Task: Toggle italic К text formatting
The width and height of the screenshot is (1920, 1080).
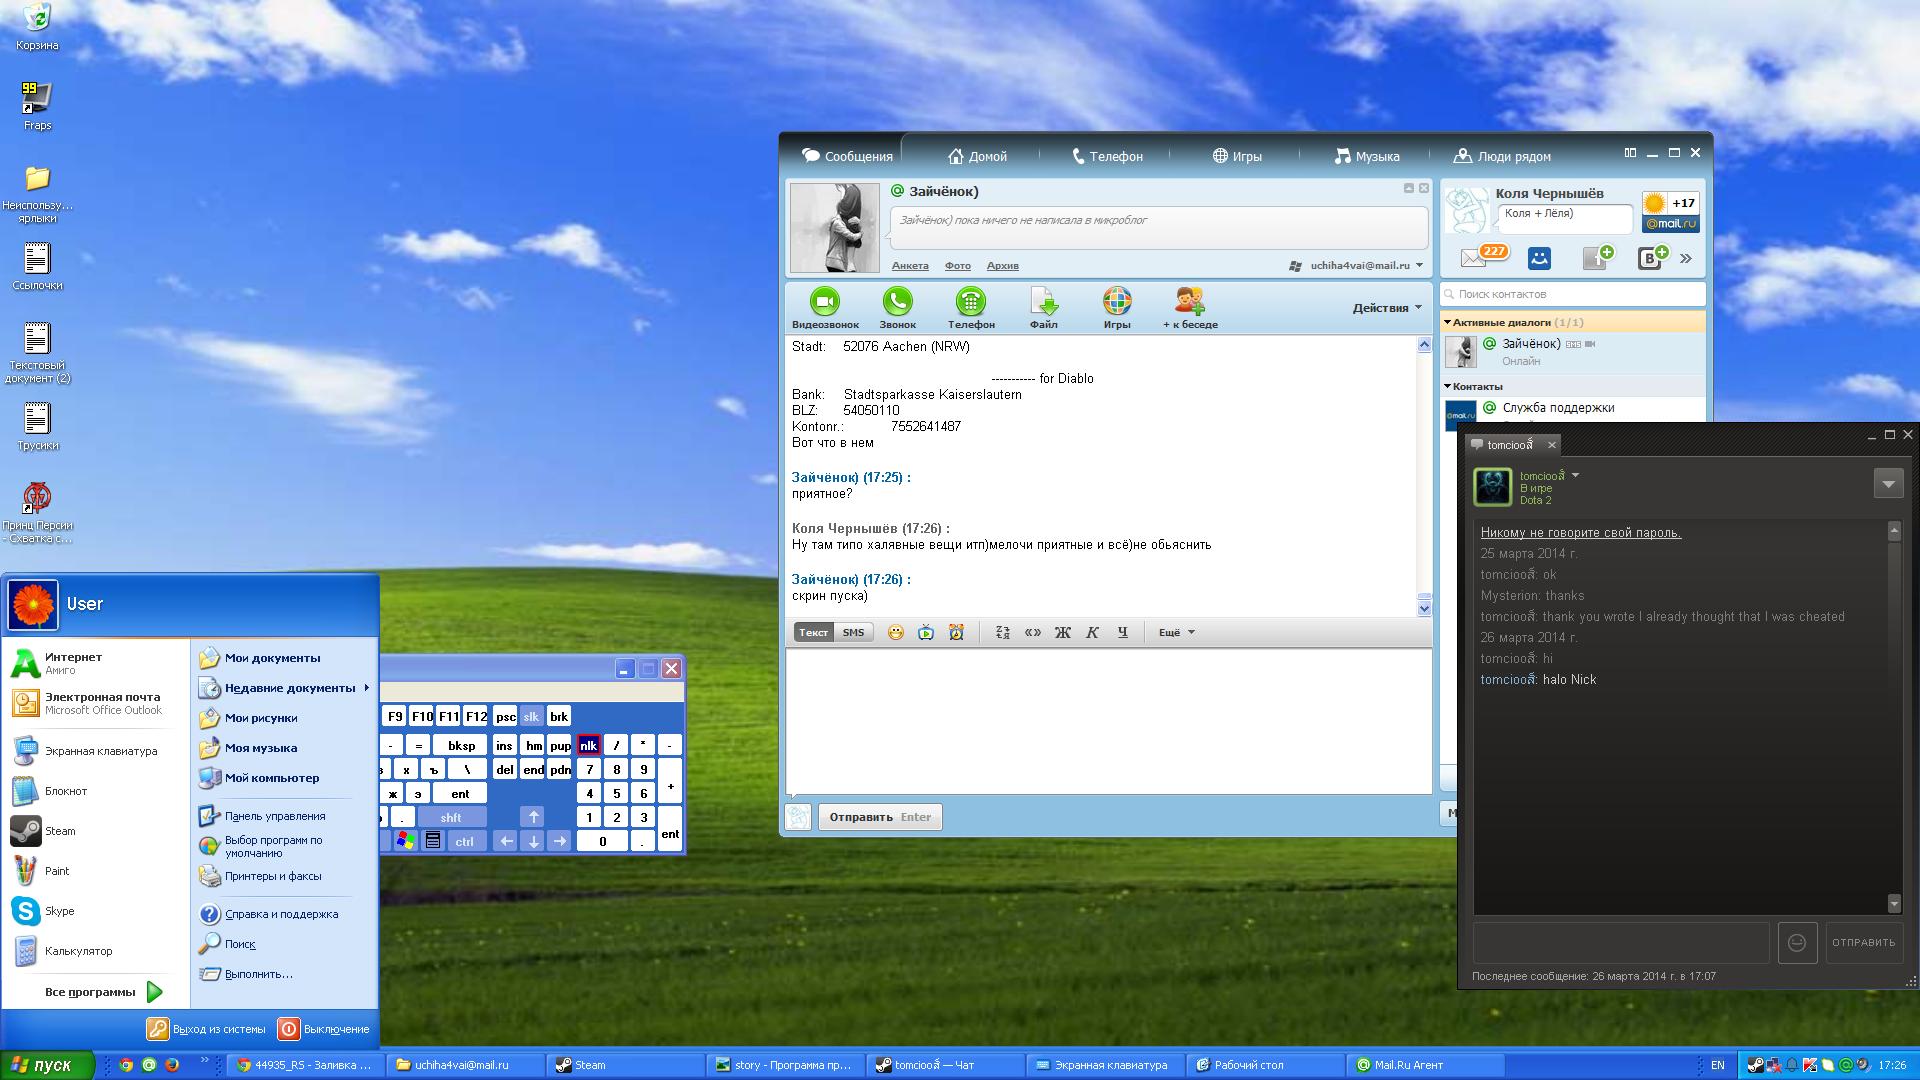Action: point(1092,632)
